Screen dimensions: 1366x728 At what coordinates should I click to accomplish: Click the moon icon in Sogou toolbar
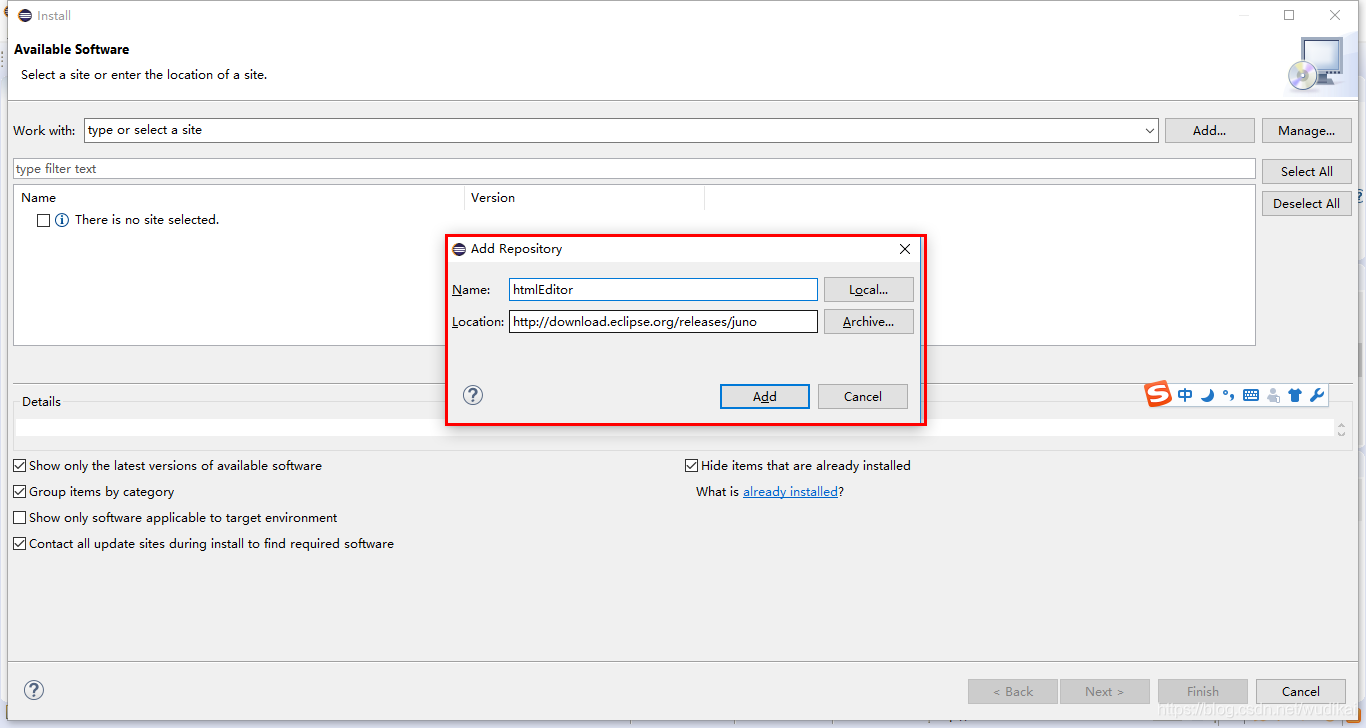coord(1207,395)
